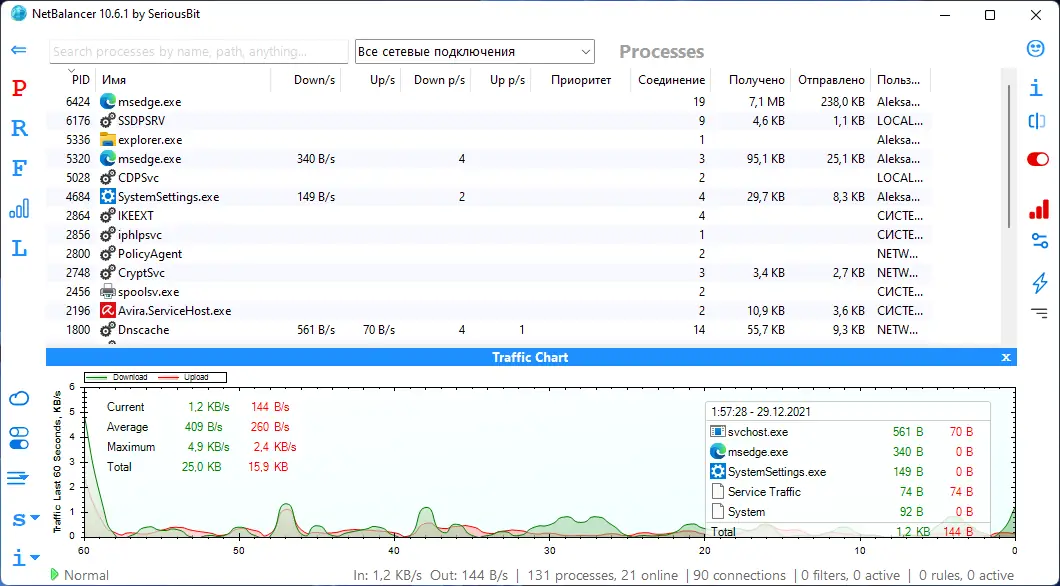Click '90 connections' in status bar
Image resolution: width=1060 pixels, height=586 pixels.
[x=740, y=575]
